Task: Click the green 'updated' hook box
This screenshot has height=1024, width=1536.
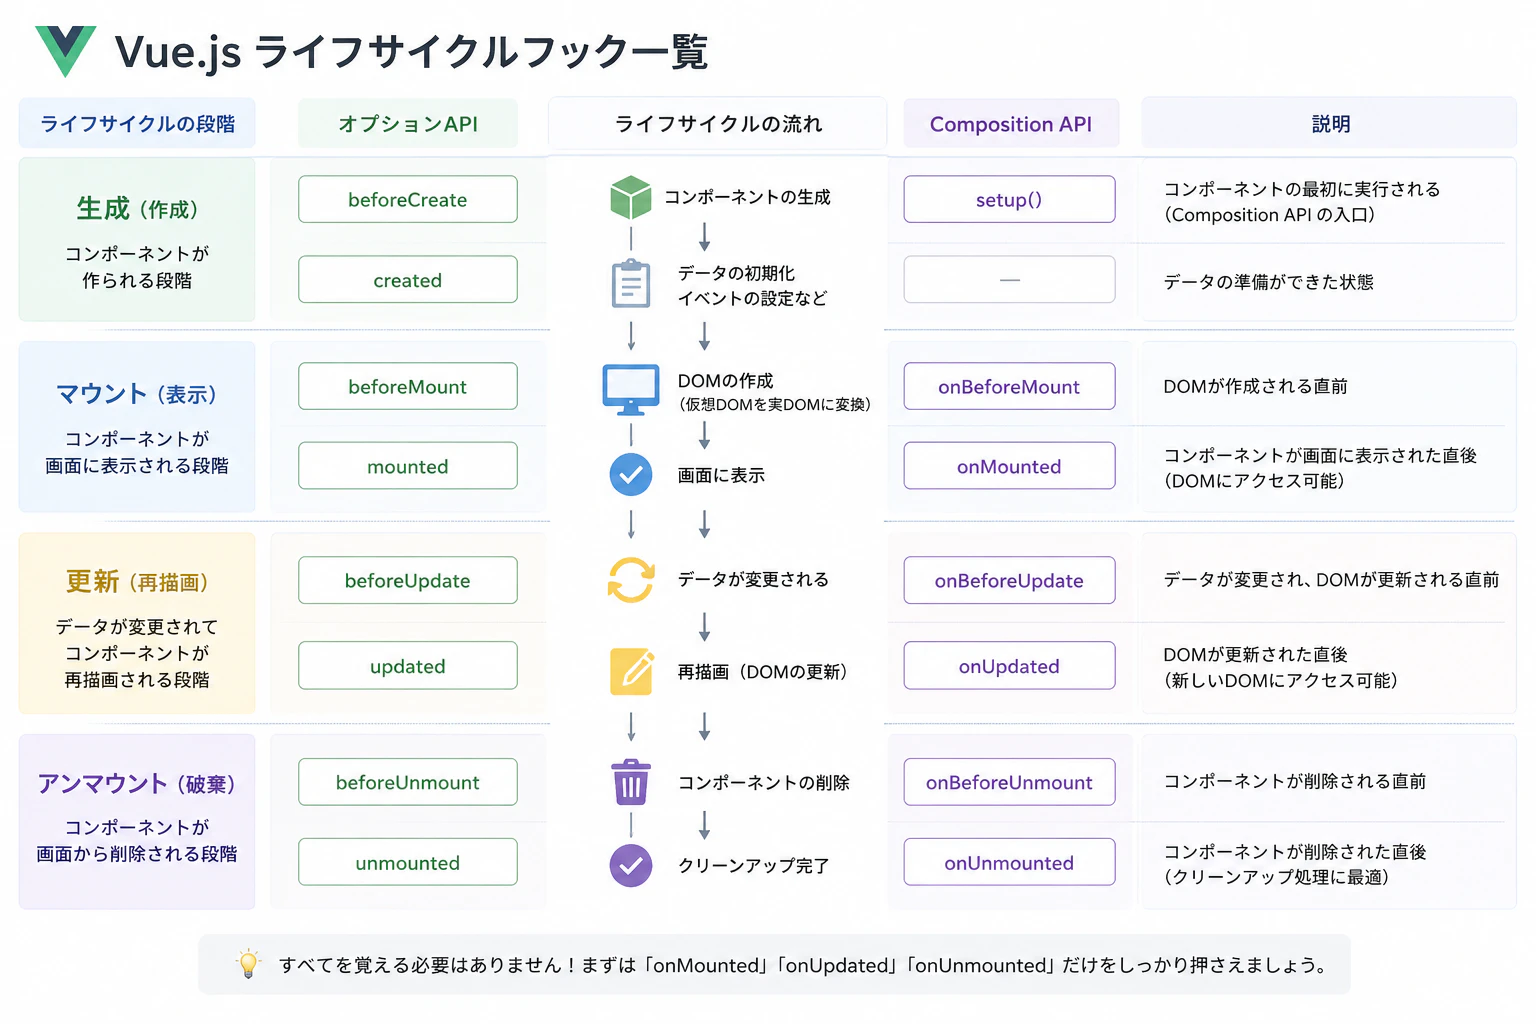Action: coord(408,666)
